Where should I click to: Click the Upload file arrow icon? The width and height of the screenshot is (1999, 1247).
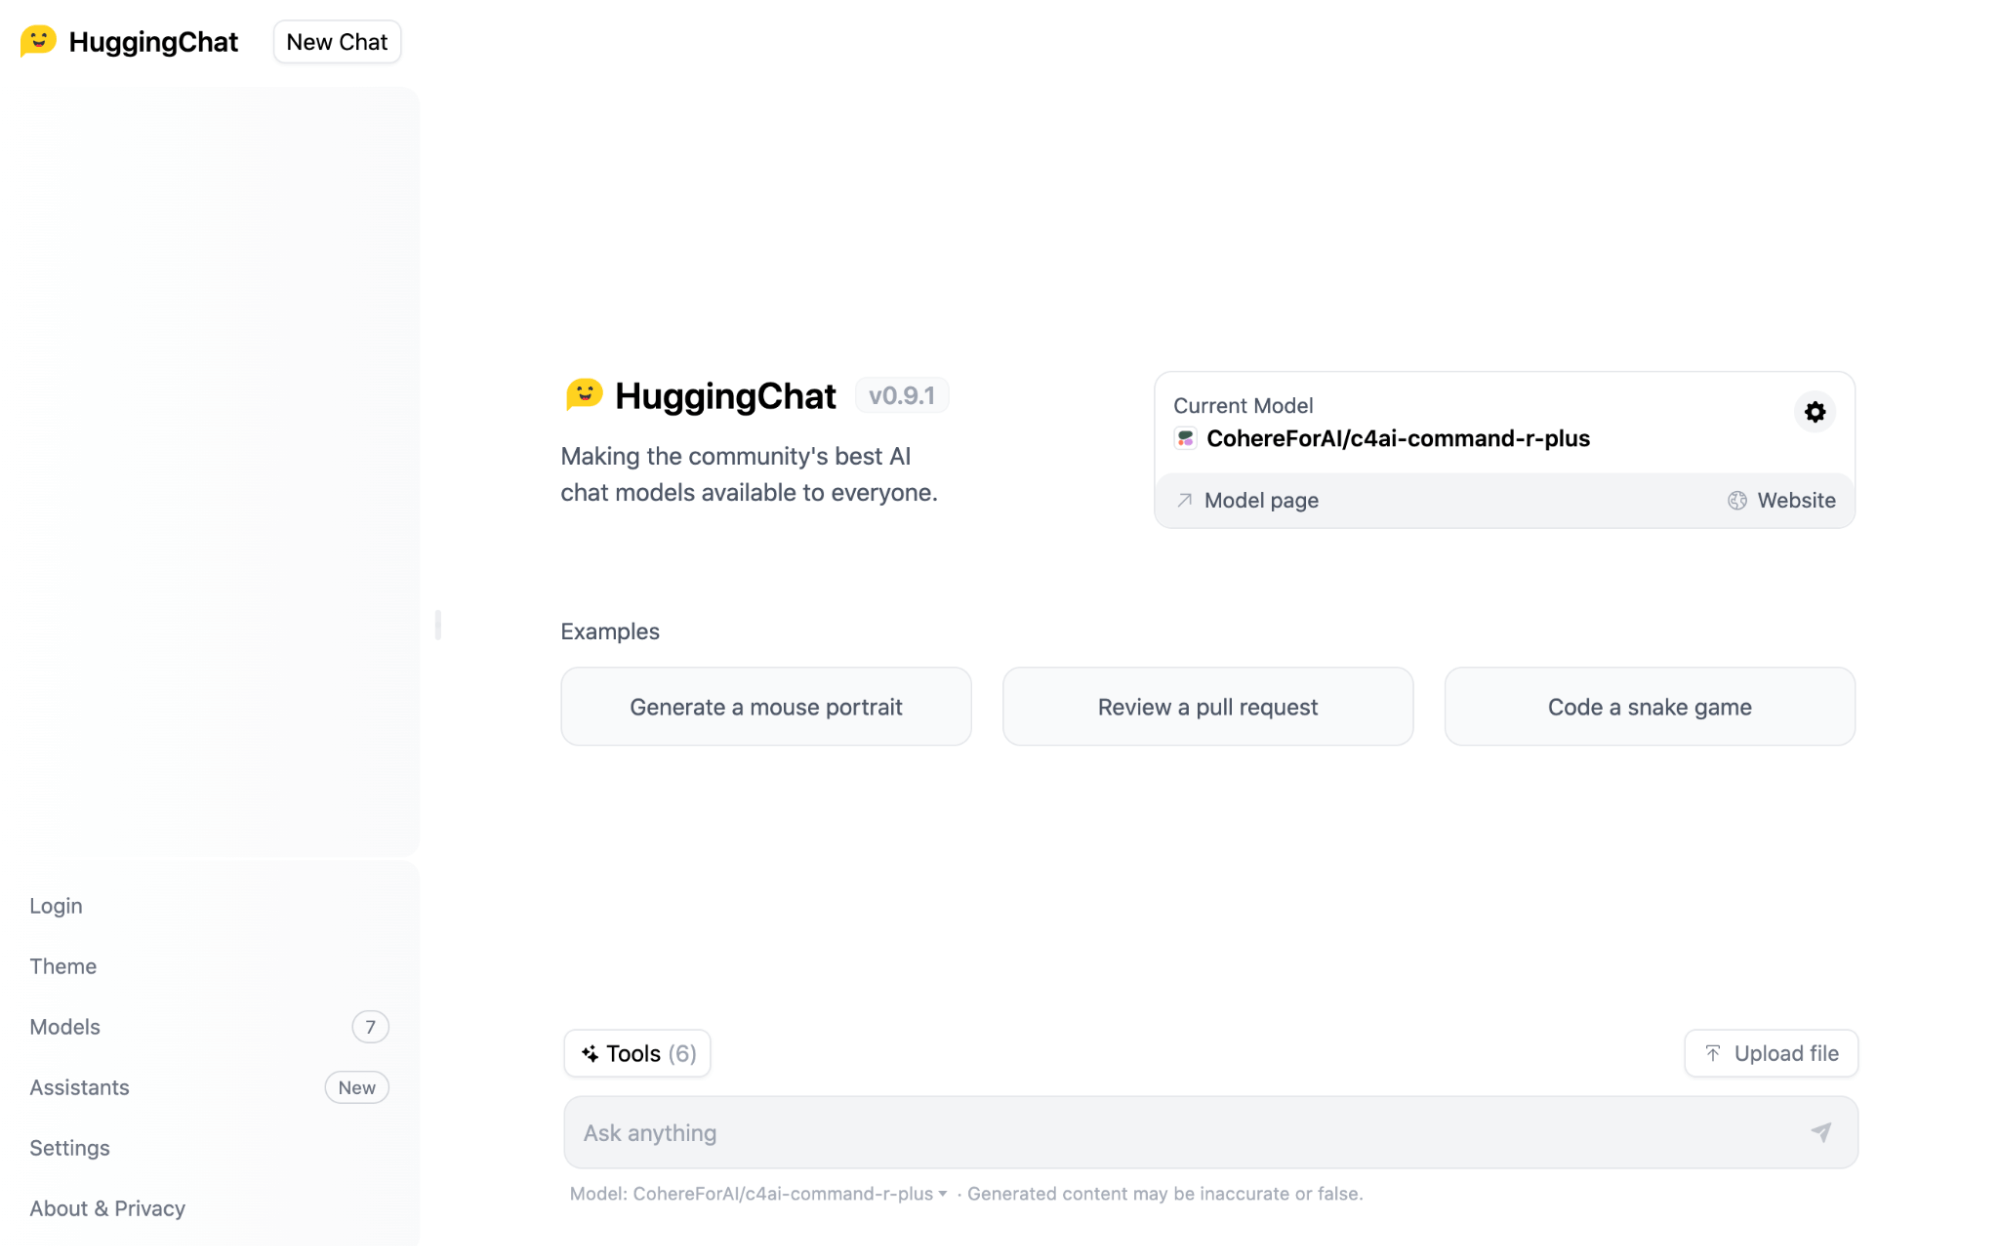tap(1712, 1053)
